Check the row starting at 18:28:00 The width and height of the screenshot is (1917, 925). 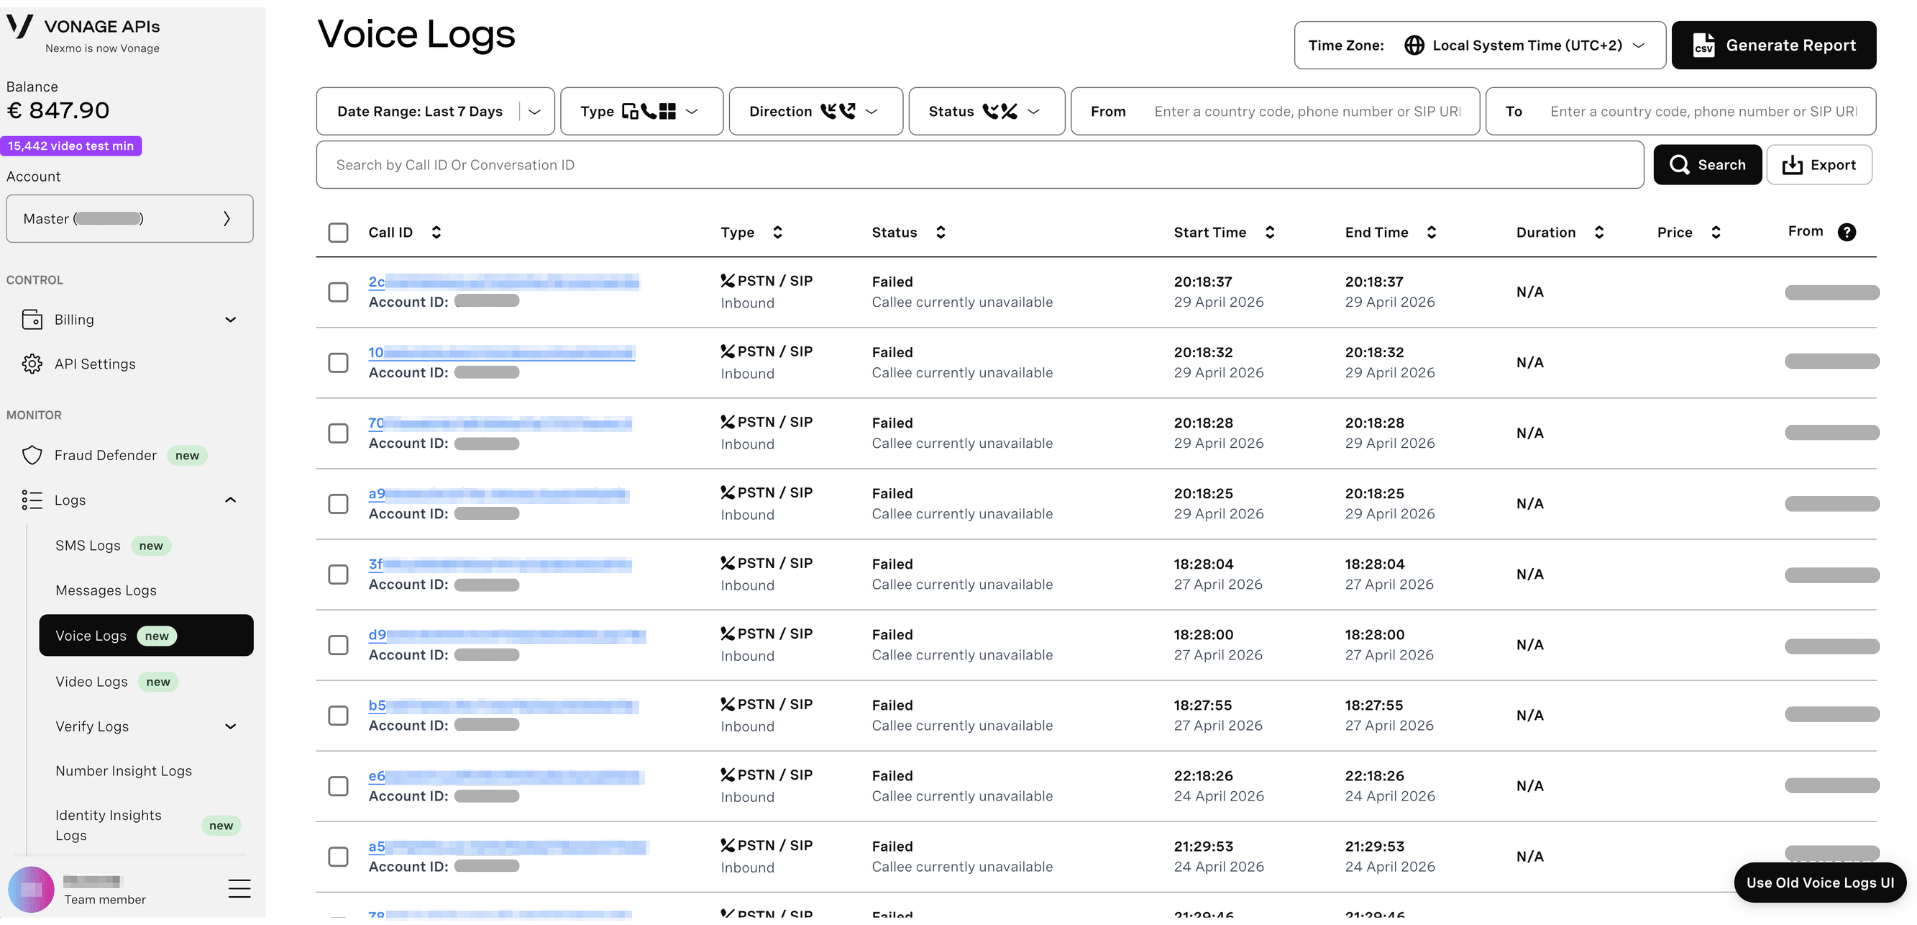(x=338, y=645)
